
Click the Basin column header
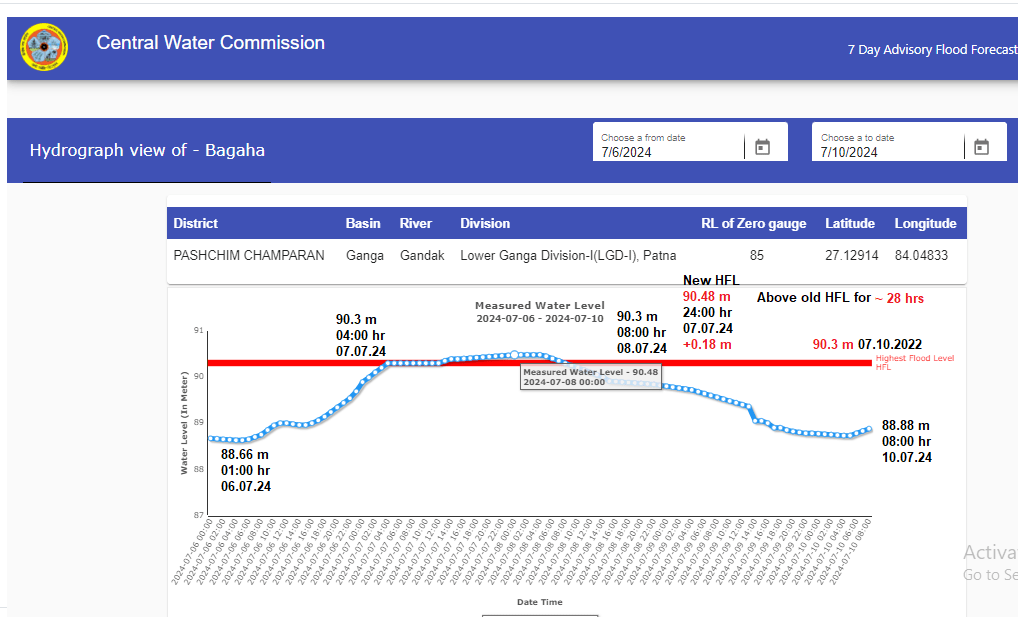[x=363, y=223]
